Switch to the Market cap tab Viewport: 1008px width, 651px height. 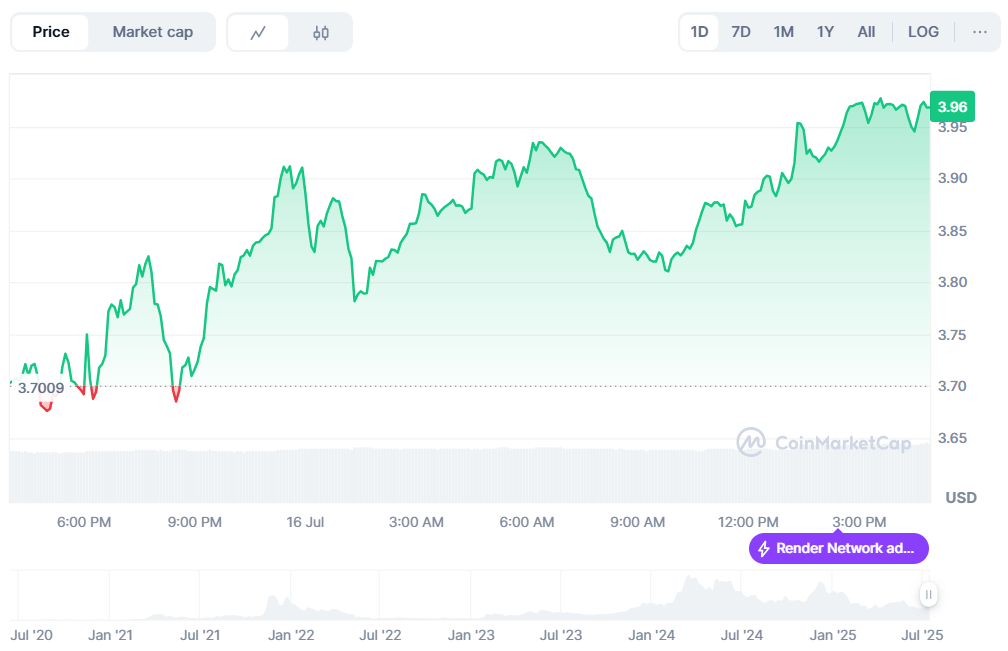click(152, 32)
